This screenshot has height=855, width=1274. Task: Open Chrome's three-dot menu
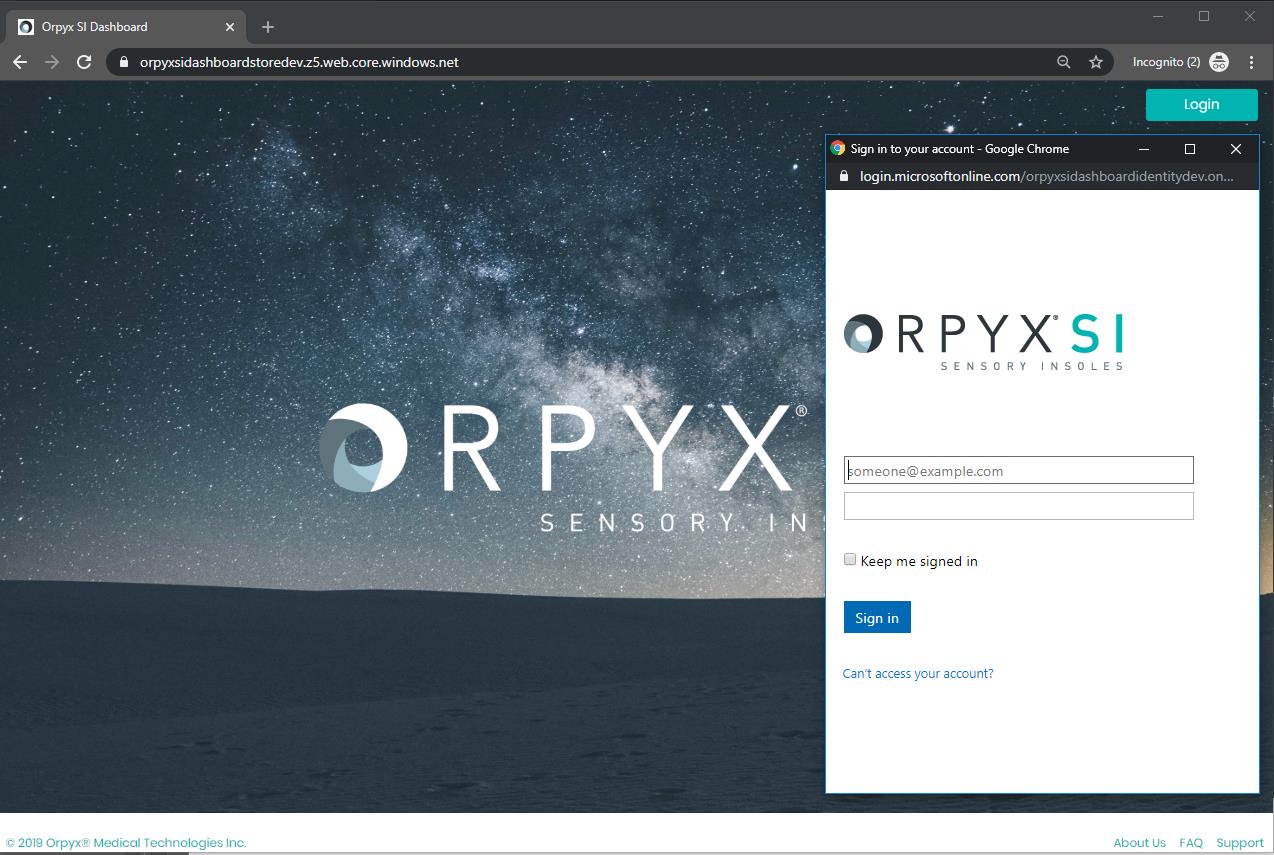coord(1251,62)
